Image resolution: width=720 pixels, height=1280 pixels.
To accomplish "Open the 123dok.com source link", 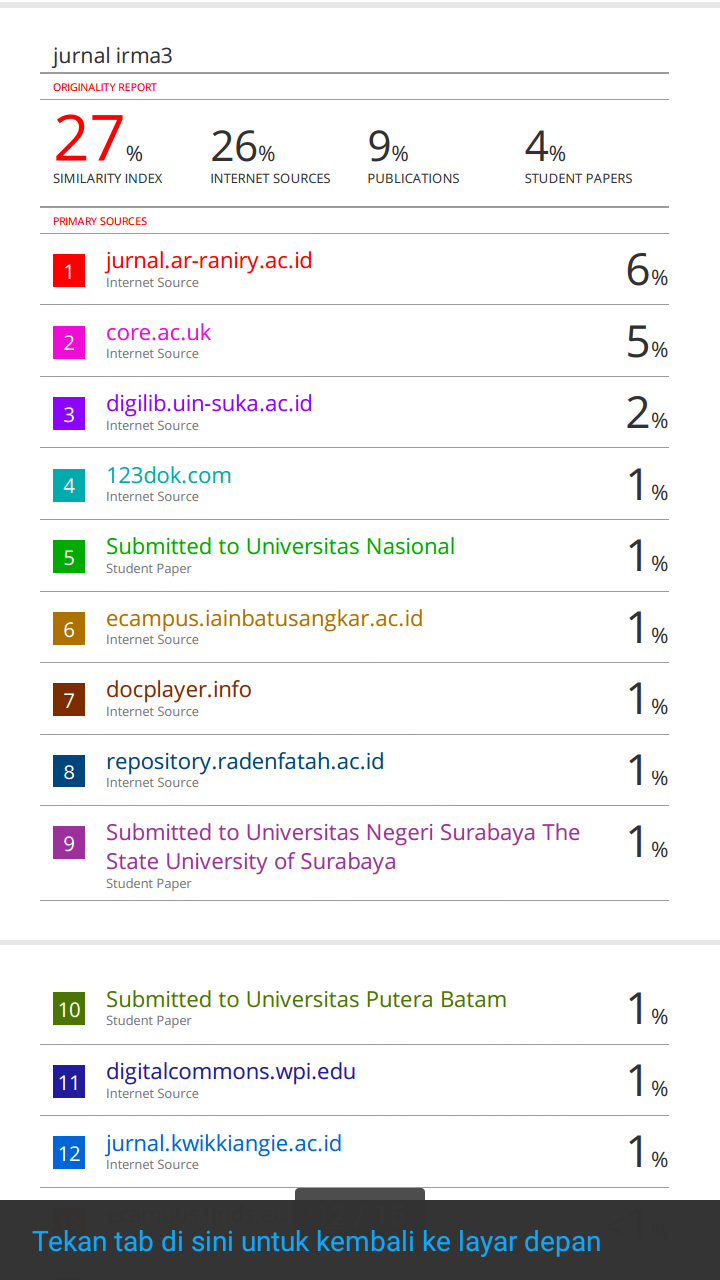I will pyautogui.click(x=169, y=476).
